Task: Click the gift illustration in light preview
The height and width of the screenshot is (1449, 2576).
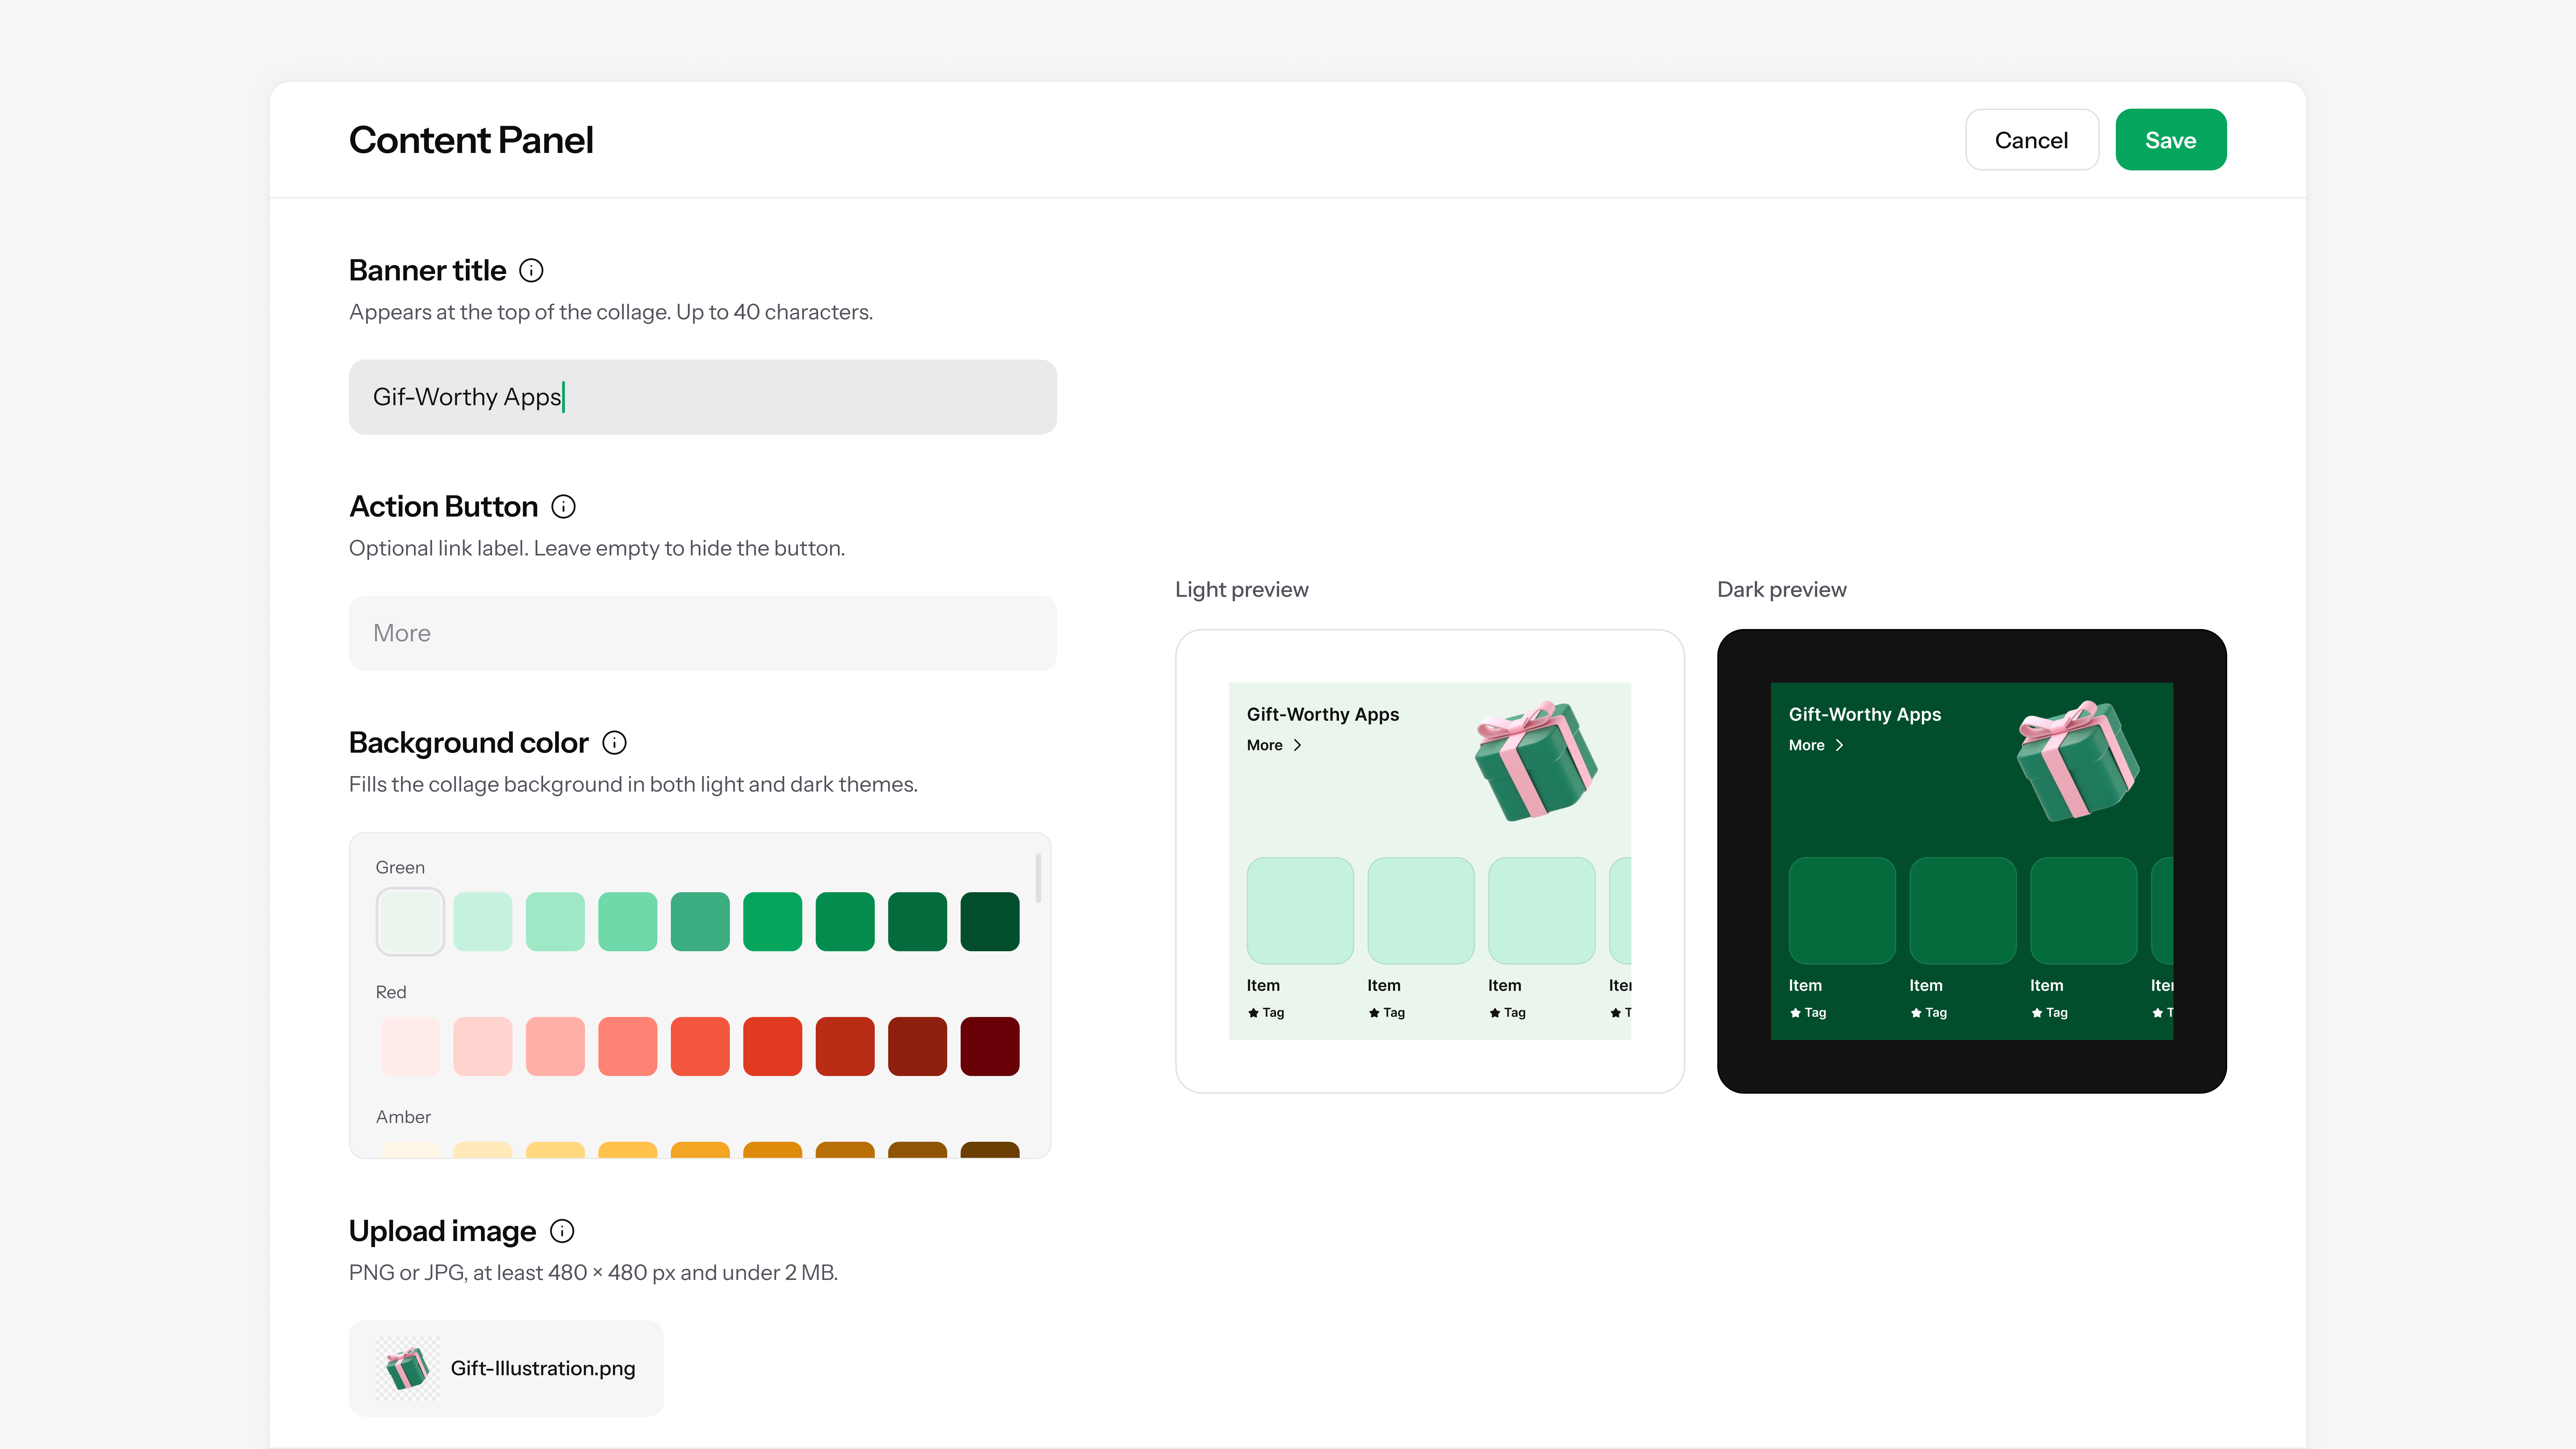Action: (x=1536, y=761)
